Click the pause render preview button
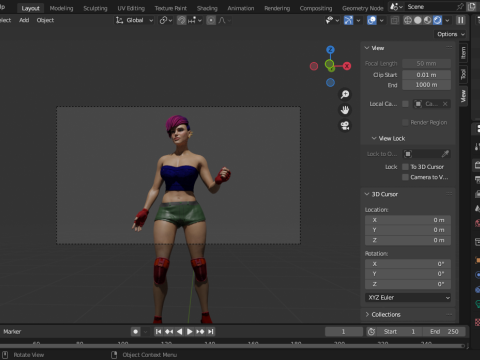480x360 pixels. 461,20
